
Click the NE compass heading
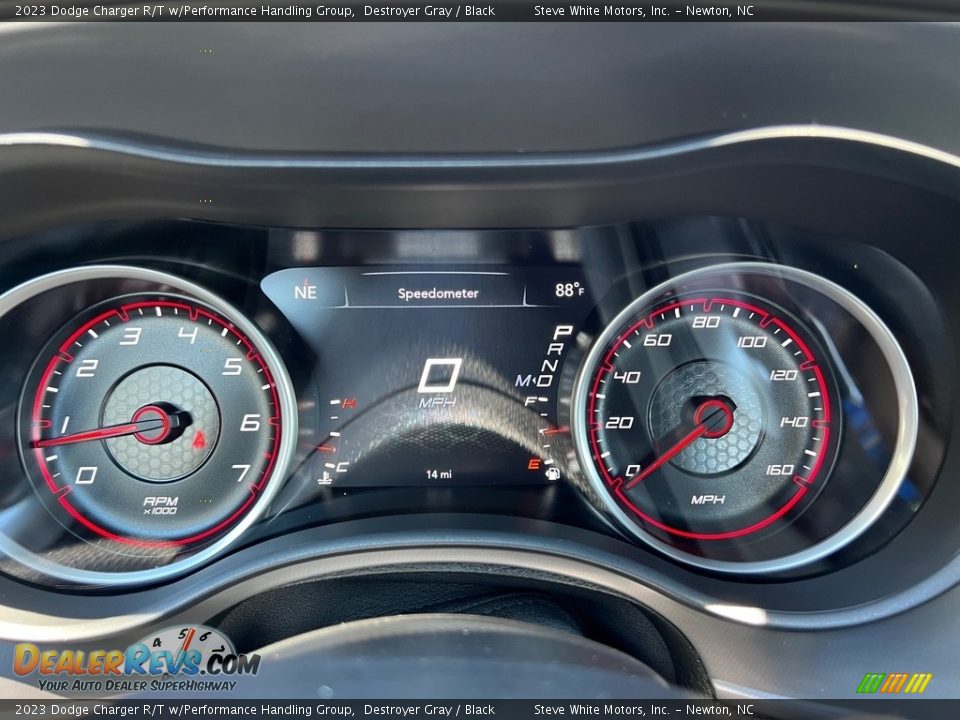[306, 293]
